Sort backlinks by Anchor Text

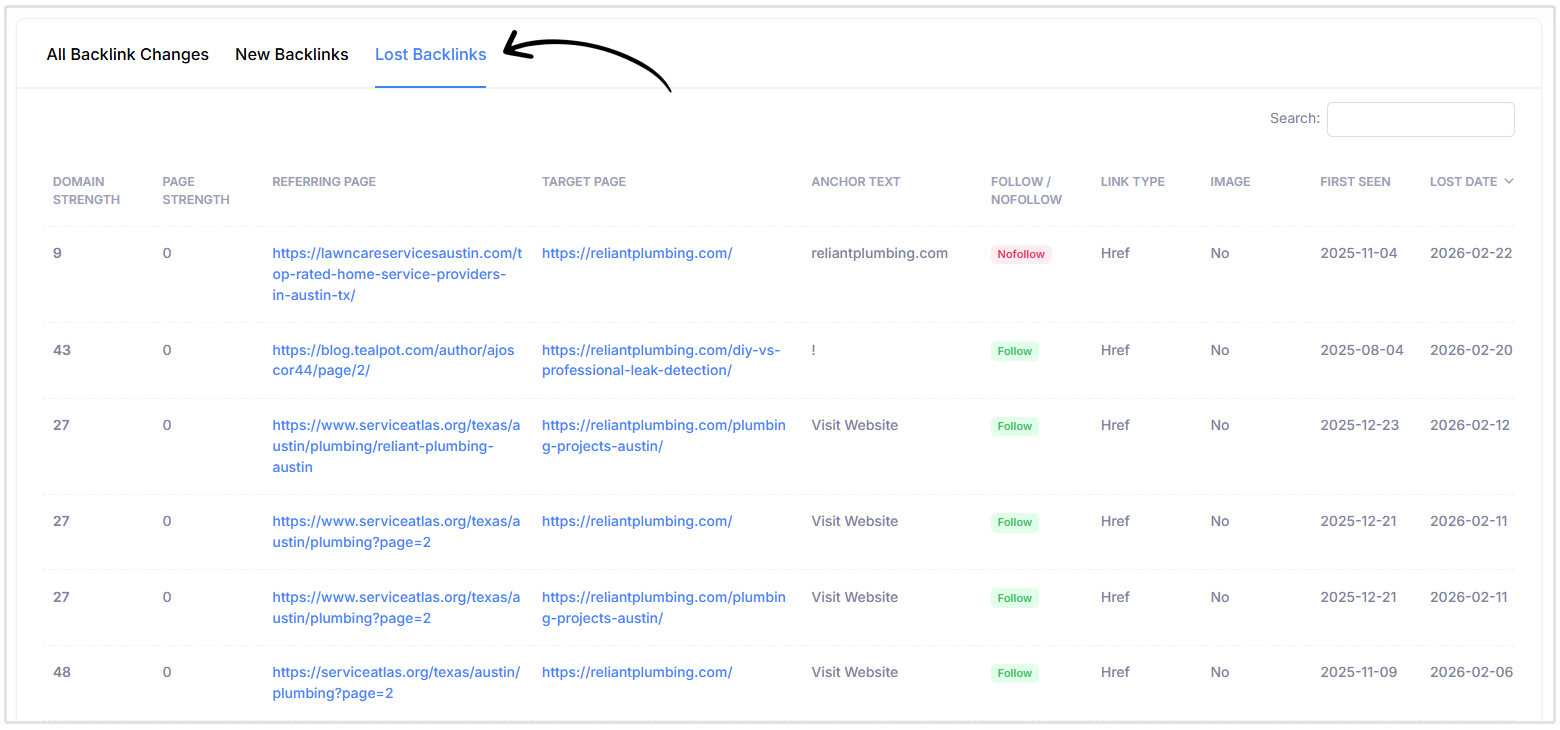point(855,181)
